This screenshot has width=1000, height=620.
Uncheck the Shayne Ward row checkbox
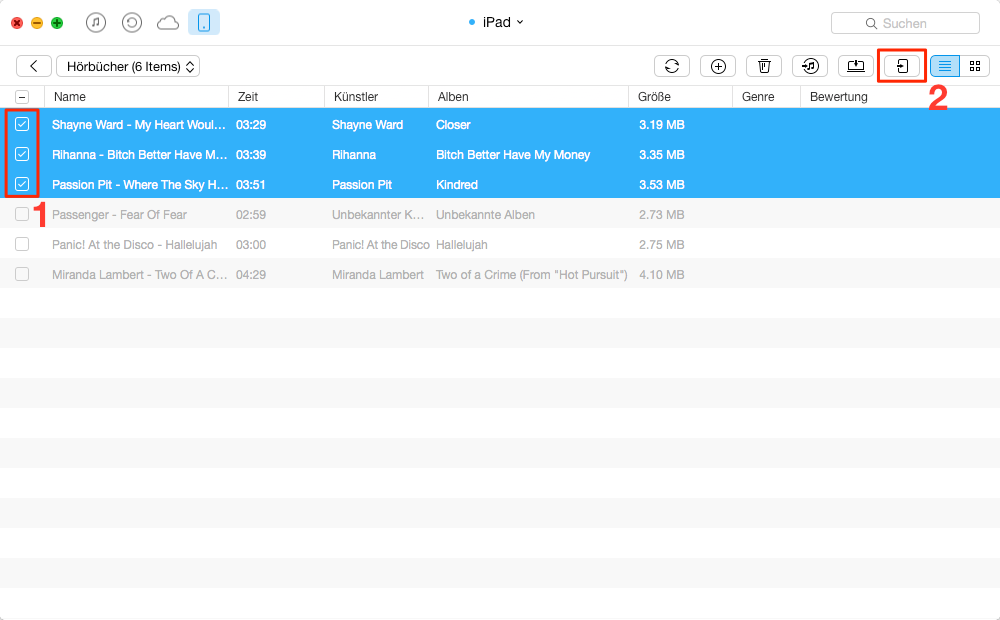[x=22, y=124]
